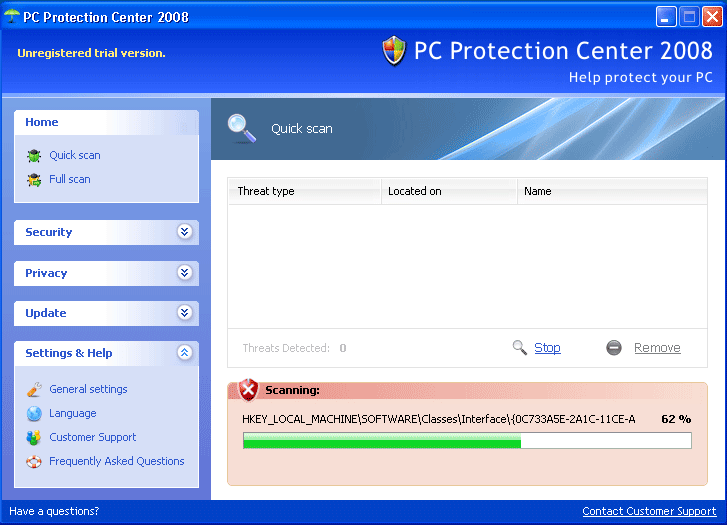Collapse the Settings & Help panel
Image resolution: width=727 pixels, height=525 pixels.
click(184, 353)
